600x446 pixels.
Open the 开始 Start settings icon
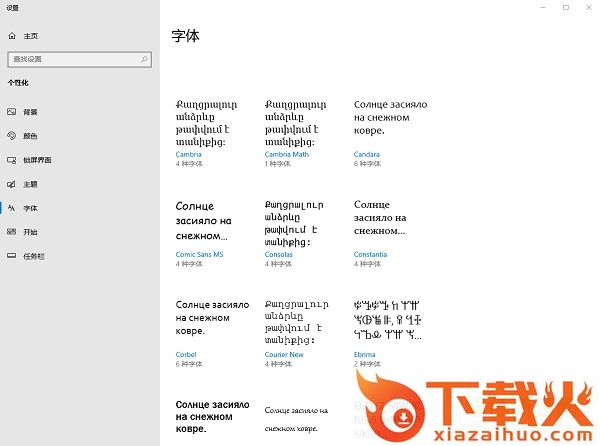(x=11, y=232)
